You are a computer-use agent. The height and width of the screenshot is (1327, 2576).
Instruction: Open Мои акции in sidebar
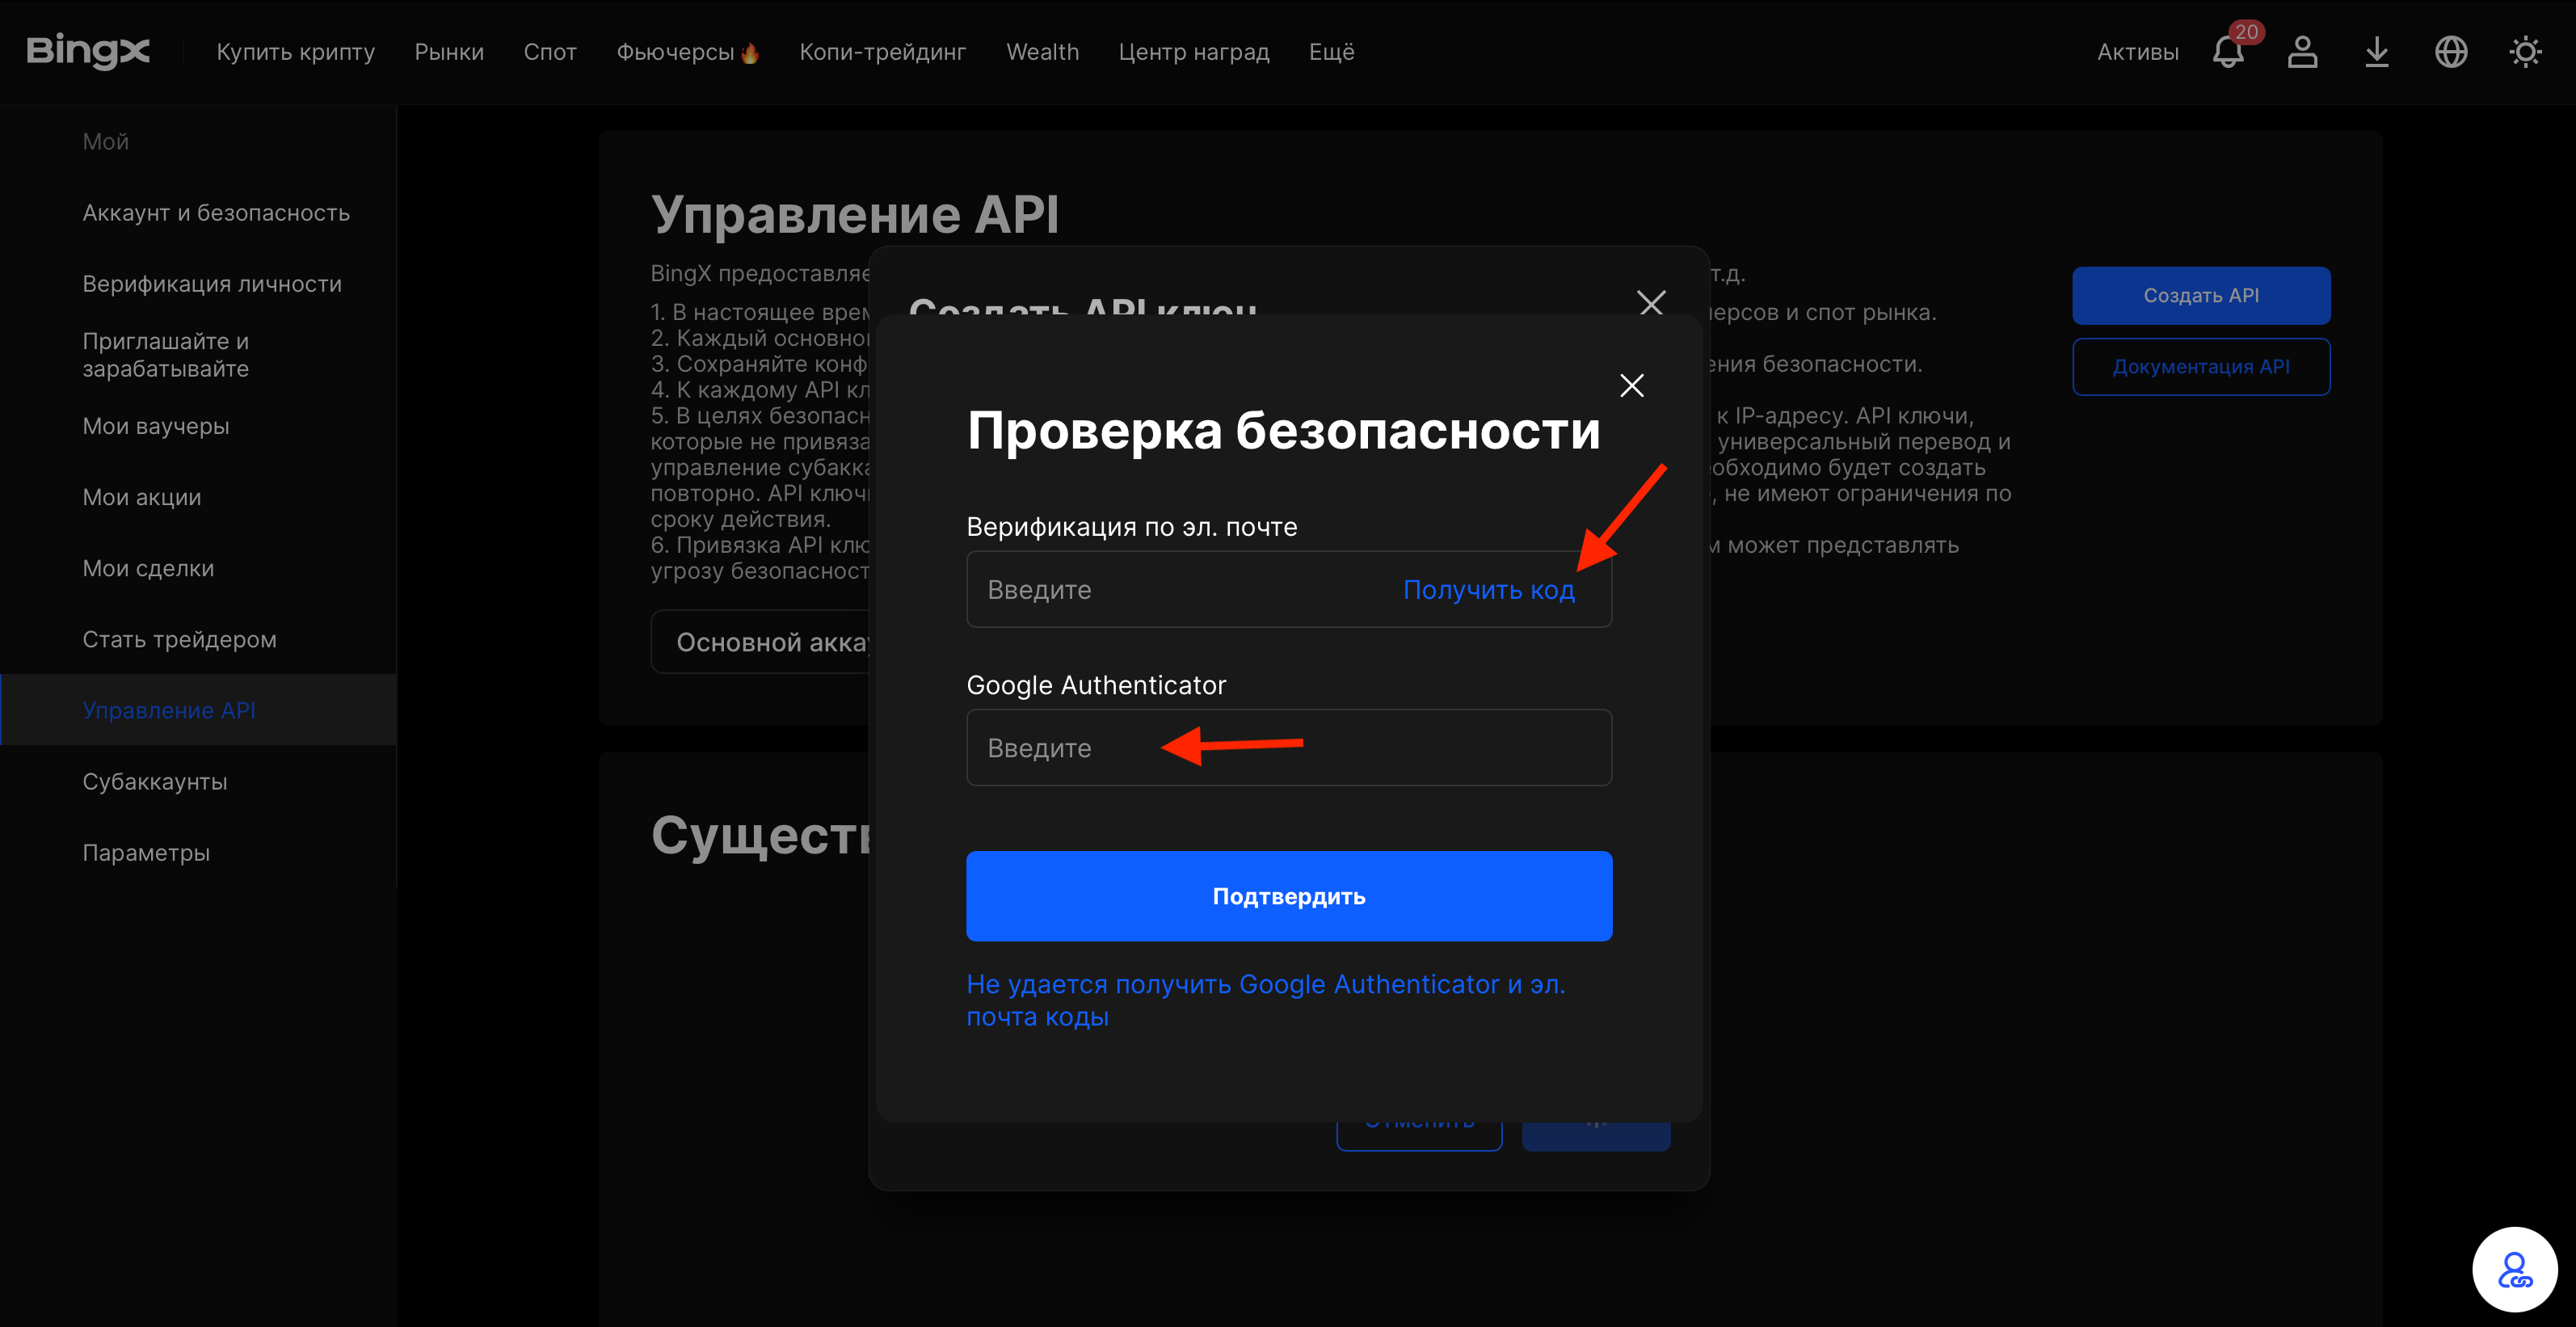[x=142, y=497]
